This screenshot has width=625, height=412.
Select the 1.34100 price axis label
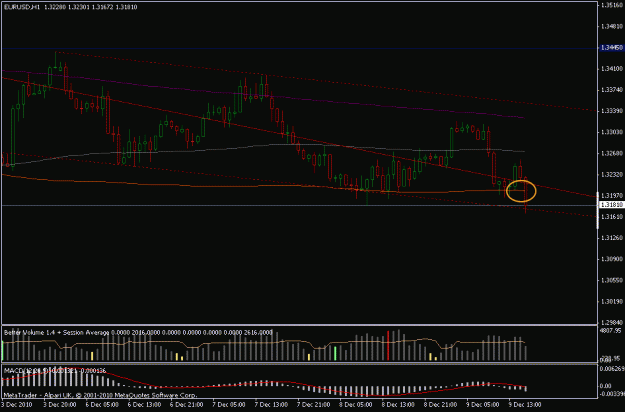coord(612,69)
